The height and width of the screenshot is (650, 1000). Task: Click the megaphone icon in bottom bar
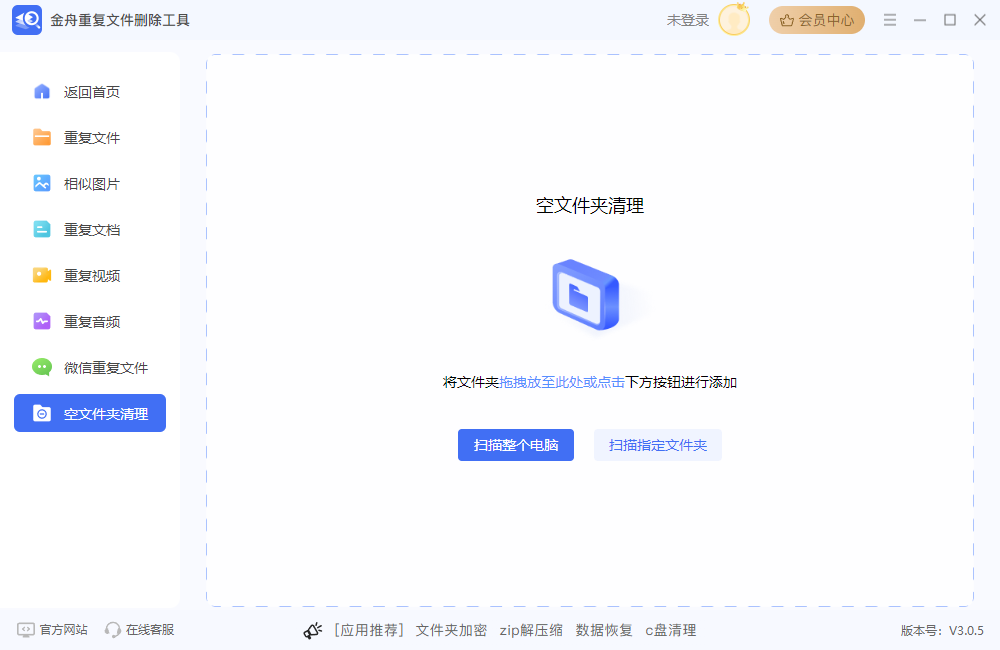[x=312, y=630]
